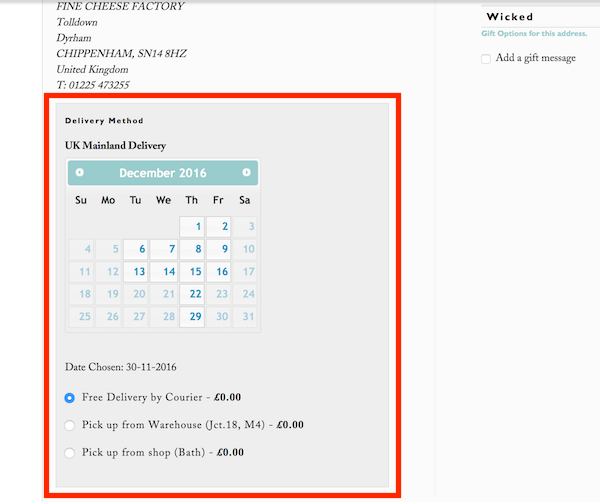Go to next month in calendar

tap(246, 173)
